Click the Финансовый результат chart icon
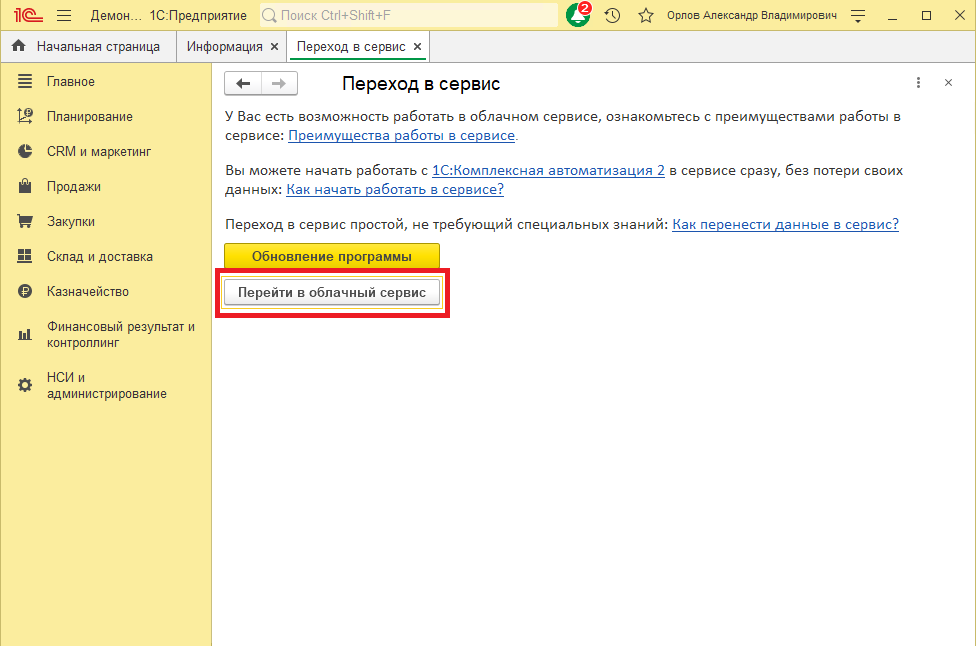 click(25, 335)
